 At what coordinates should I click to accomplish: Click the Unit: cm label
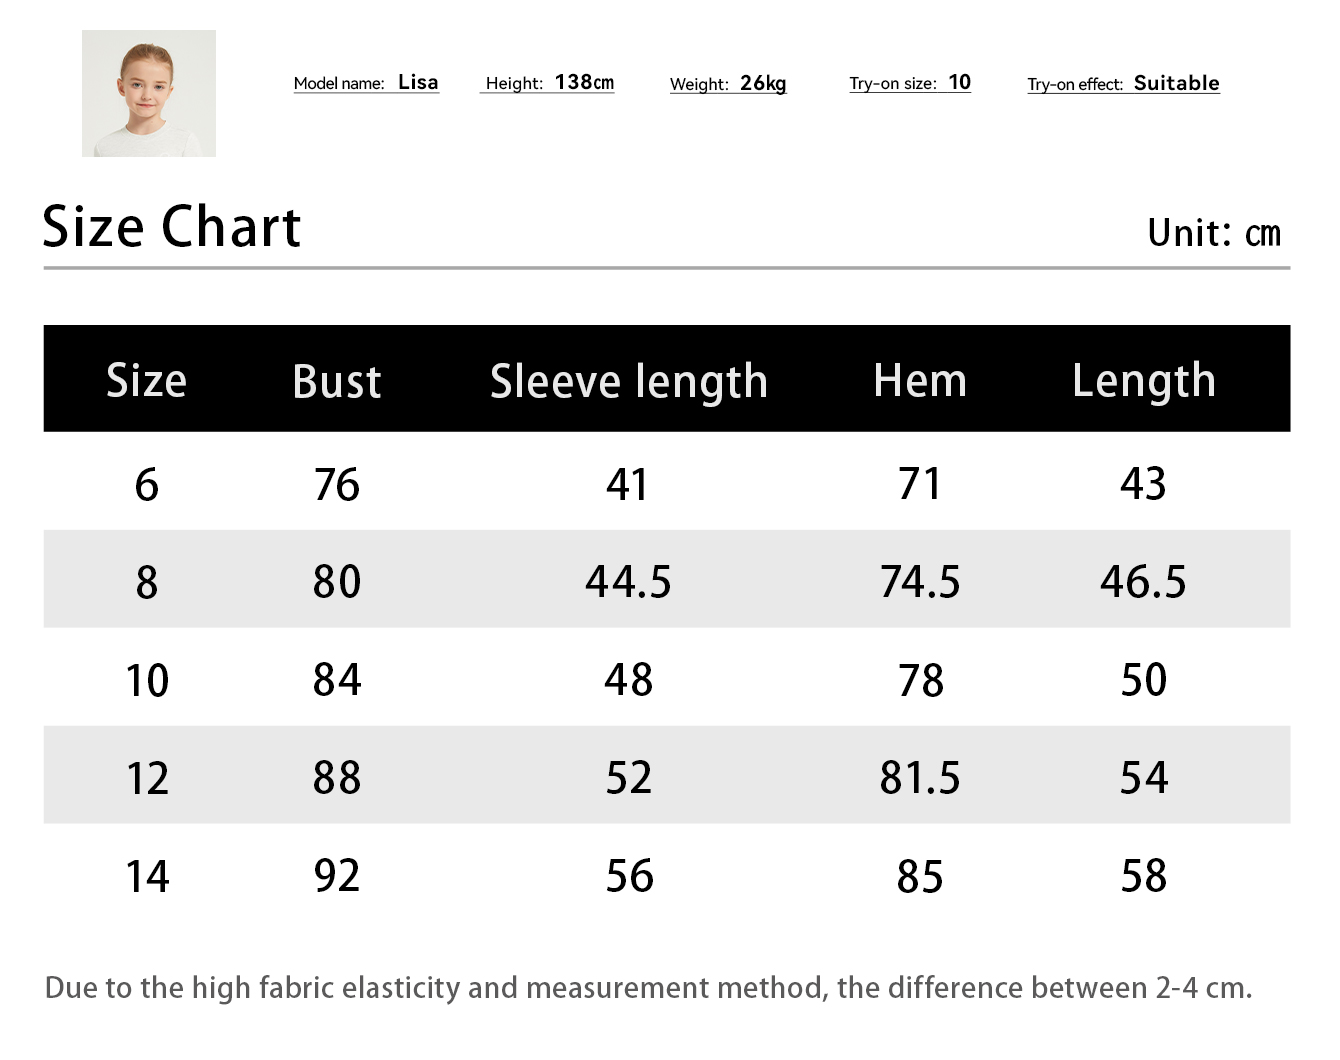click(x=1214, y=233)
